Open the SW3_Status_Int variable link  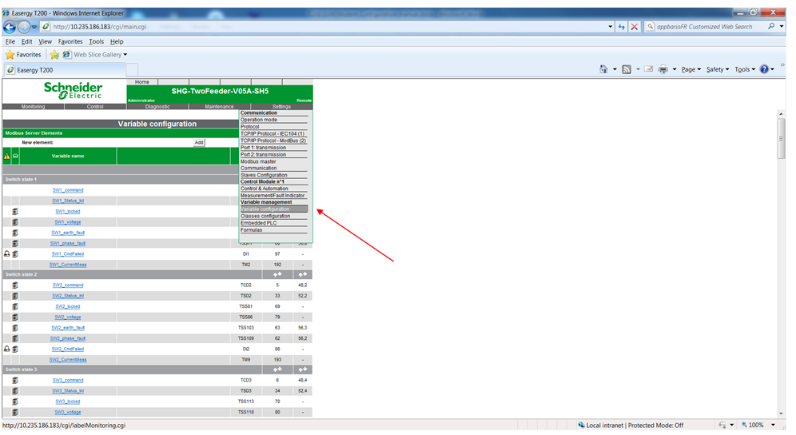[68, 391]
